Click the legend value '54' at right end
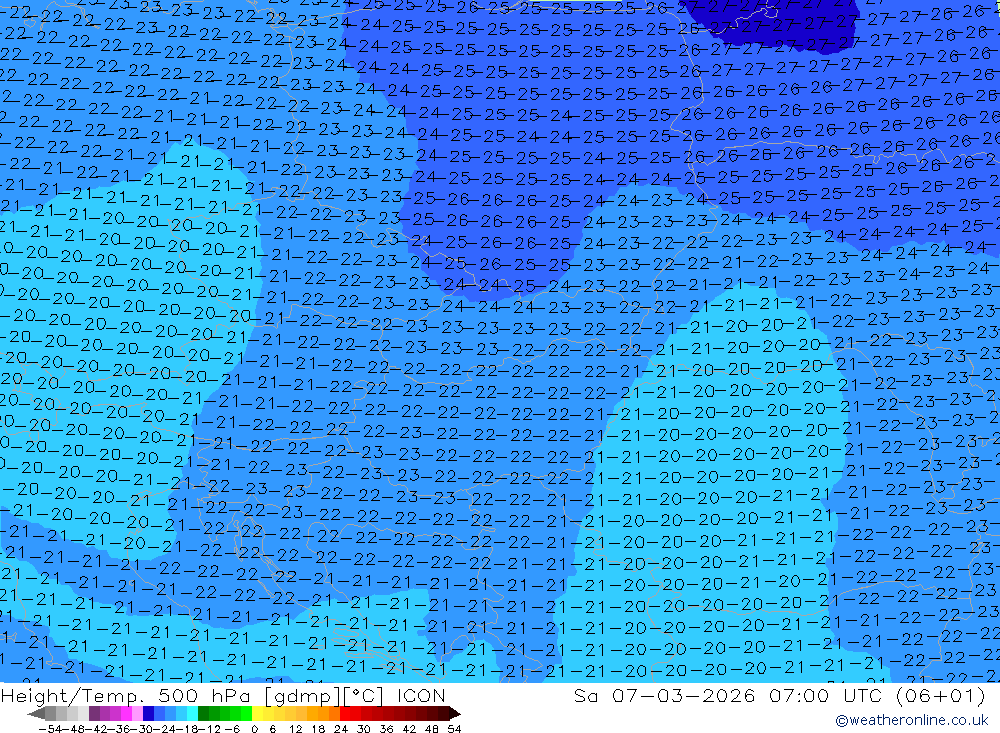 (x=454, y=729)
